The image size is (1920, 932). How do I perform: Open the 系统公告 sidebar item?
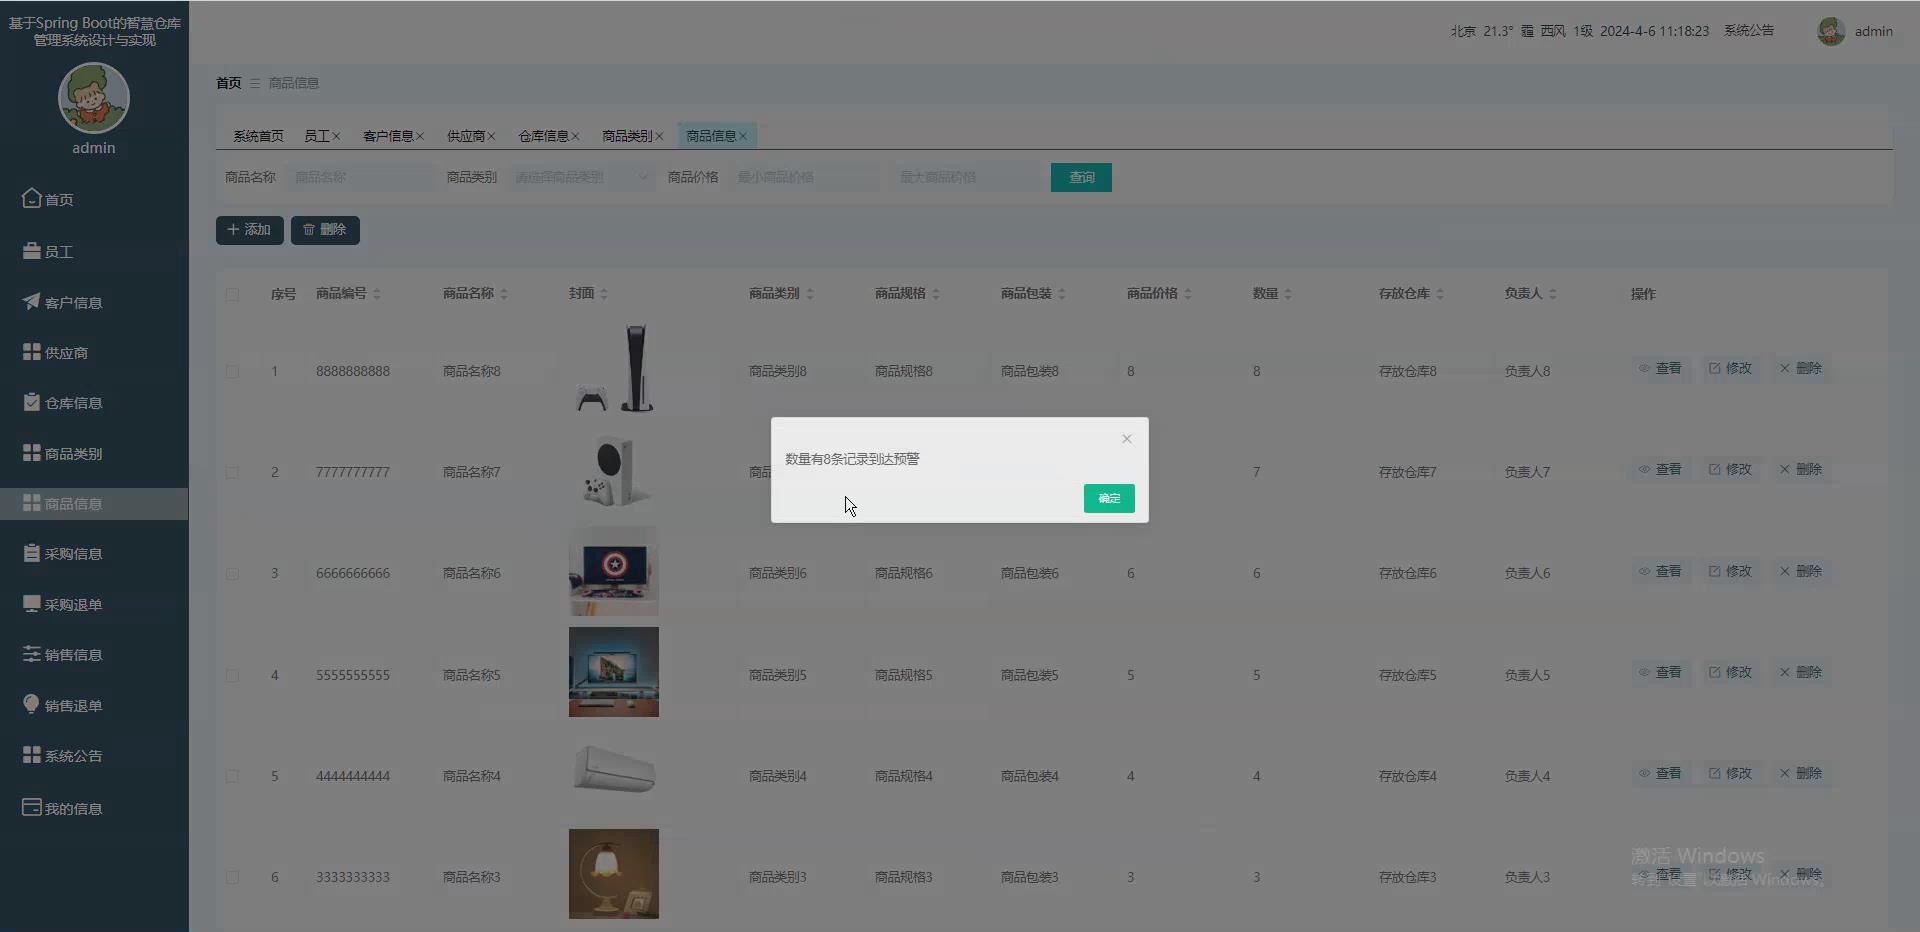tap(72, 755)
